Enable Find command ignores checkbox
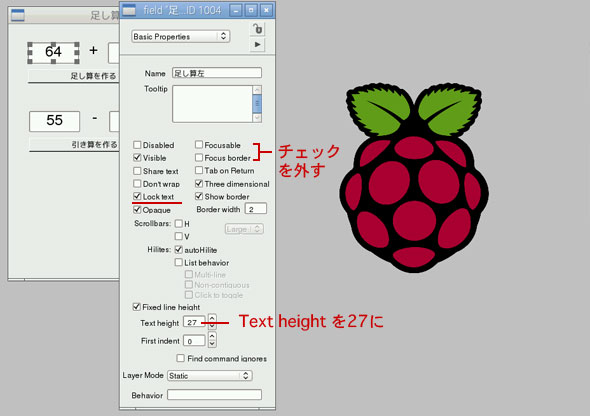Image resolution: width=590 pixels, height=416 pixels. (181, 358)
